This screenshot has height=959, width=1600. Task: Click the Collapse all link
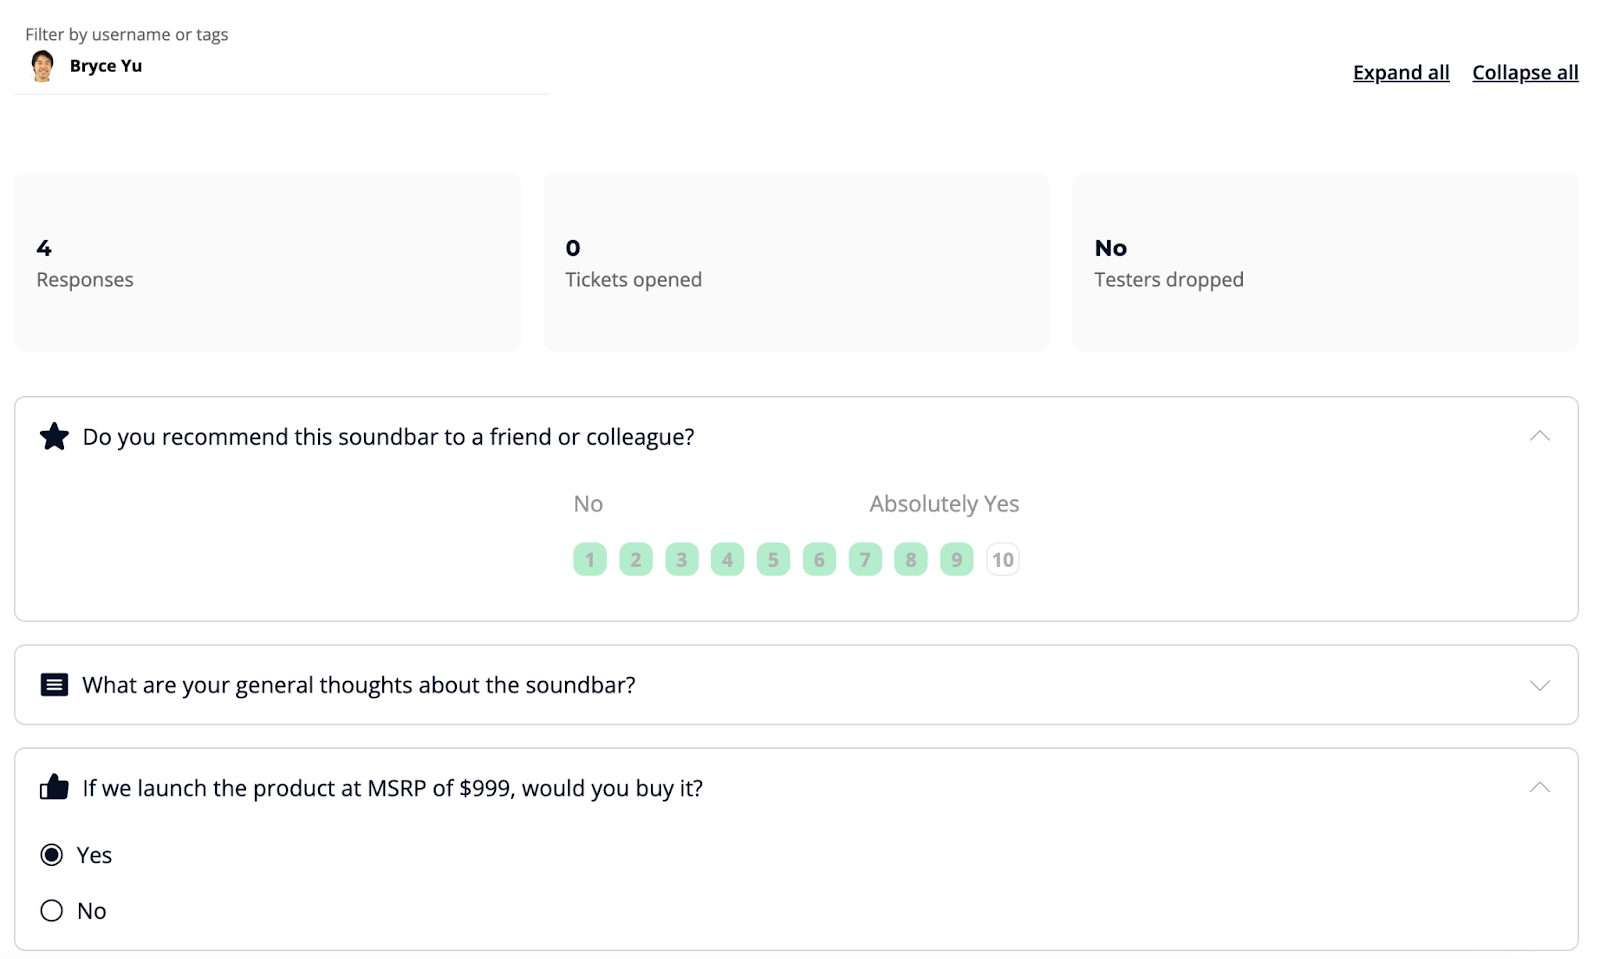tap(1524, 73)
